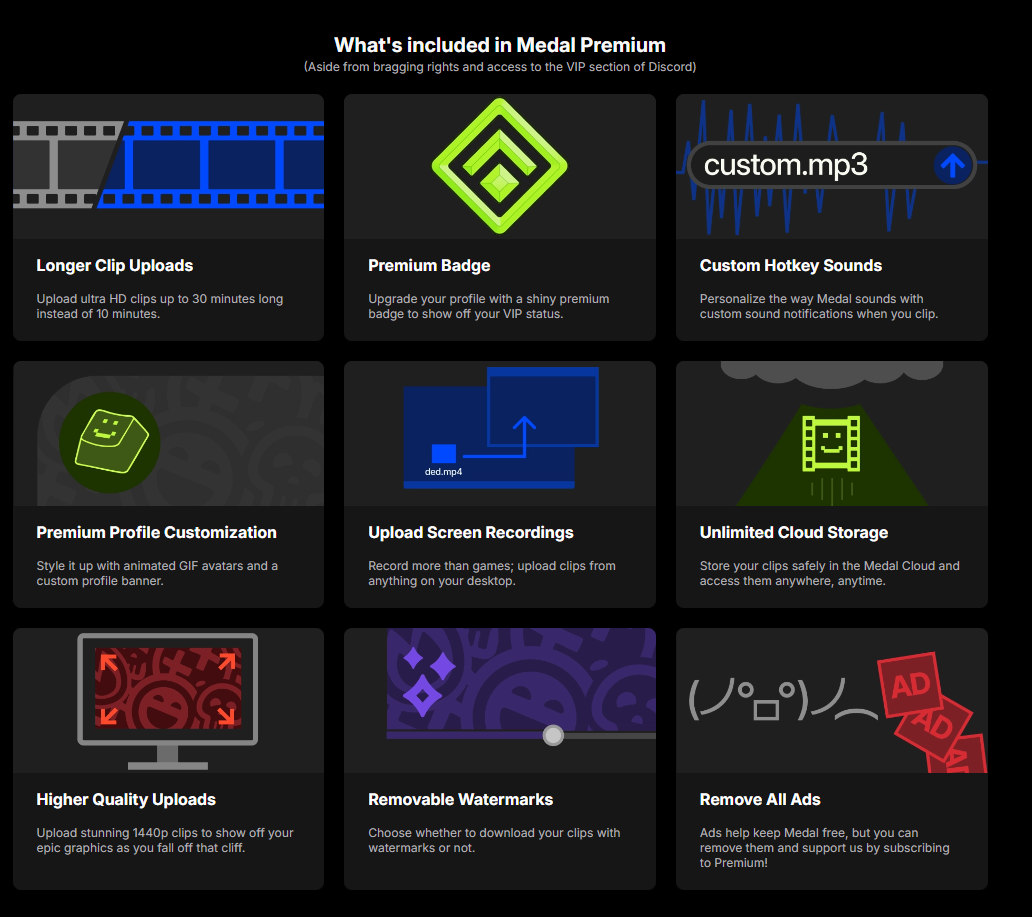Click the "shiny premium badge" description text
1032x917 pixels.
pyautogui.click(x=488, y=306)
